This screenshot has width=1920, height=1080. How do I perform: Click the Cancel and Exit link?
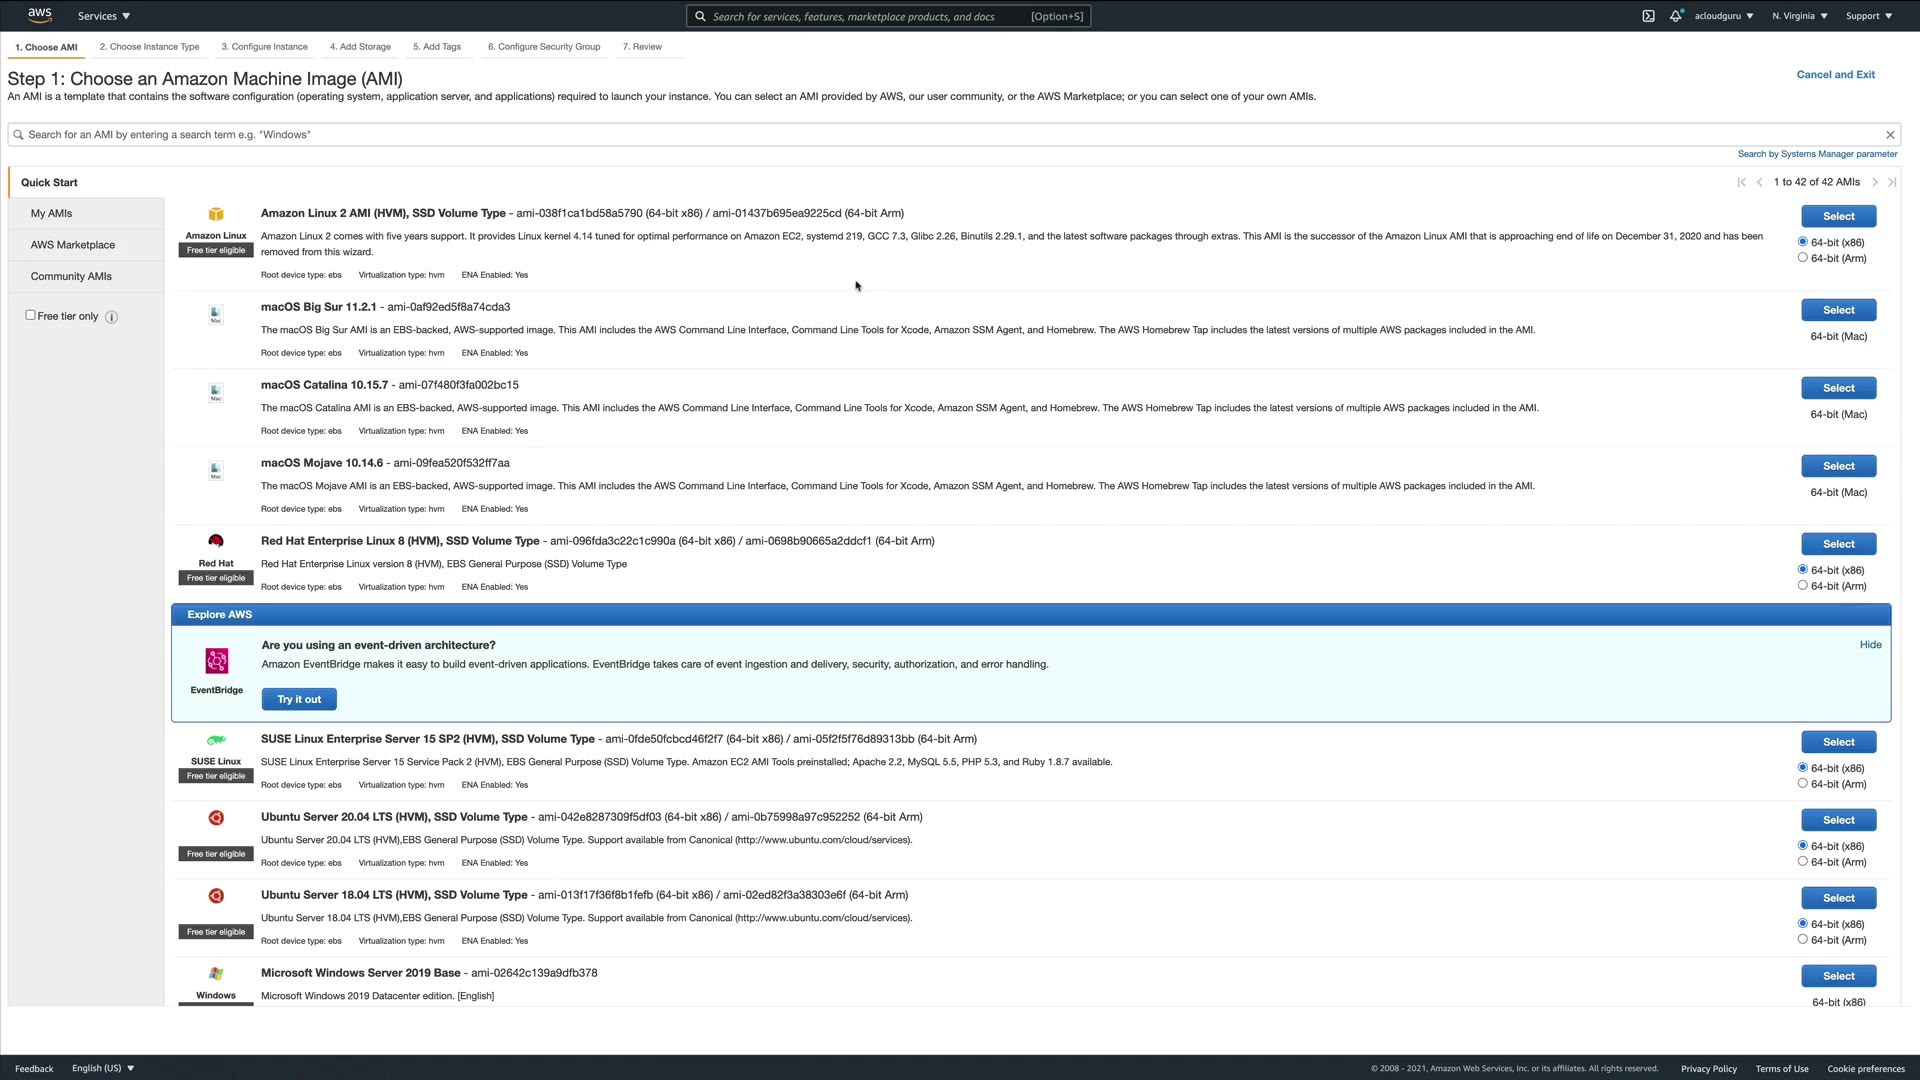coord(1835,75)
